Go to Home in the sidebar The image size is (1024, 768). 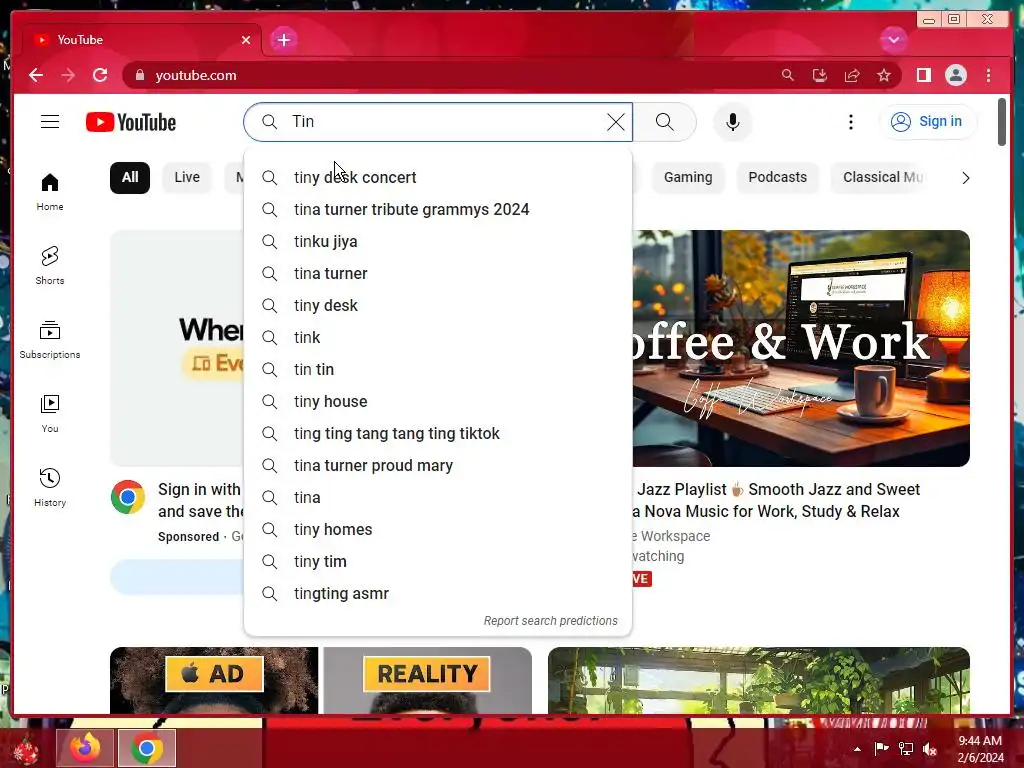coord(50,191)
